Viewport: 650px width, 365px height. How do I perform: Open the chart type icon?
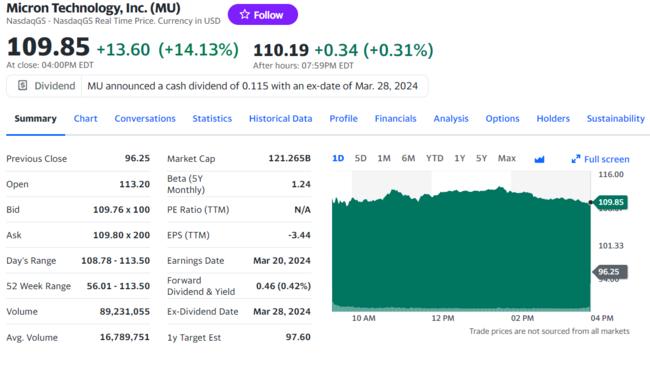point(539,159)
